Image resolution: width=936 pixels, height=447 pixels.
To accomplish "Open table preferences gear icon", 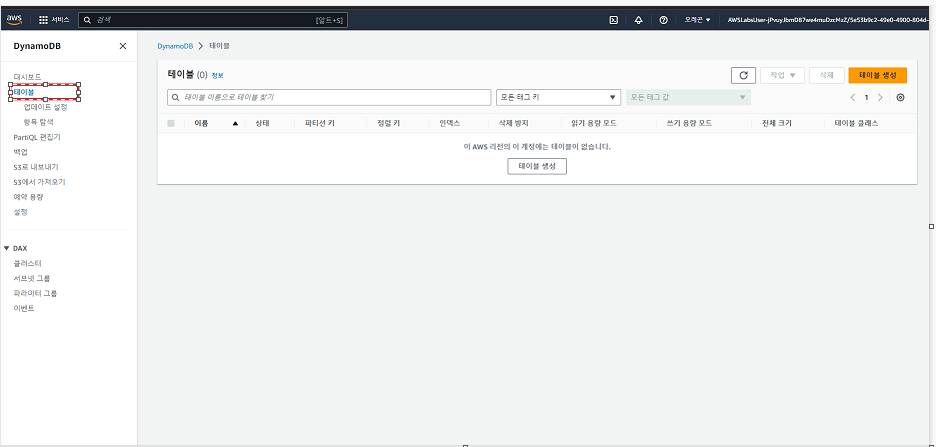I will tap(901, 97).
